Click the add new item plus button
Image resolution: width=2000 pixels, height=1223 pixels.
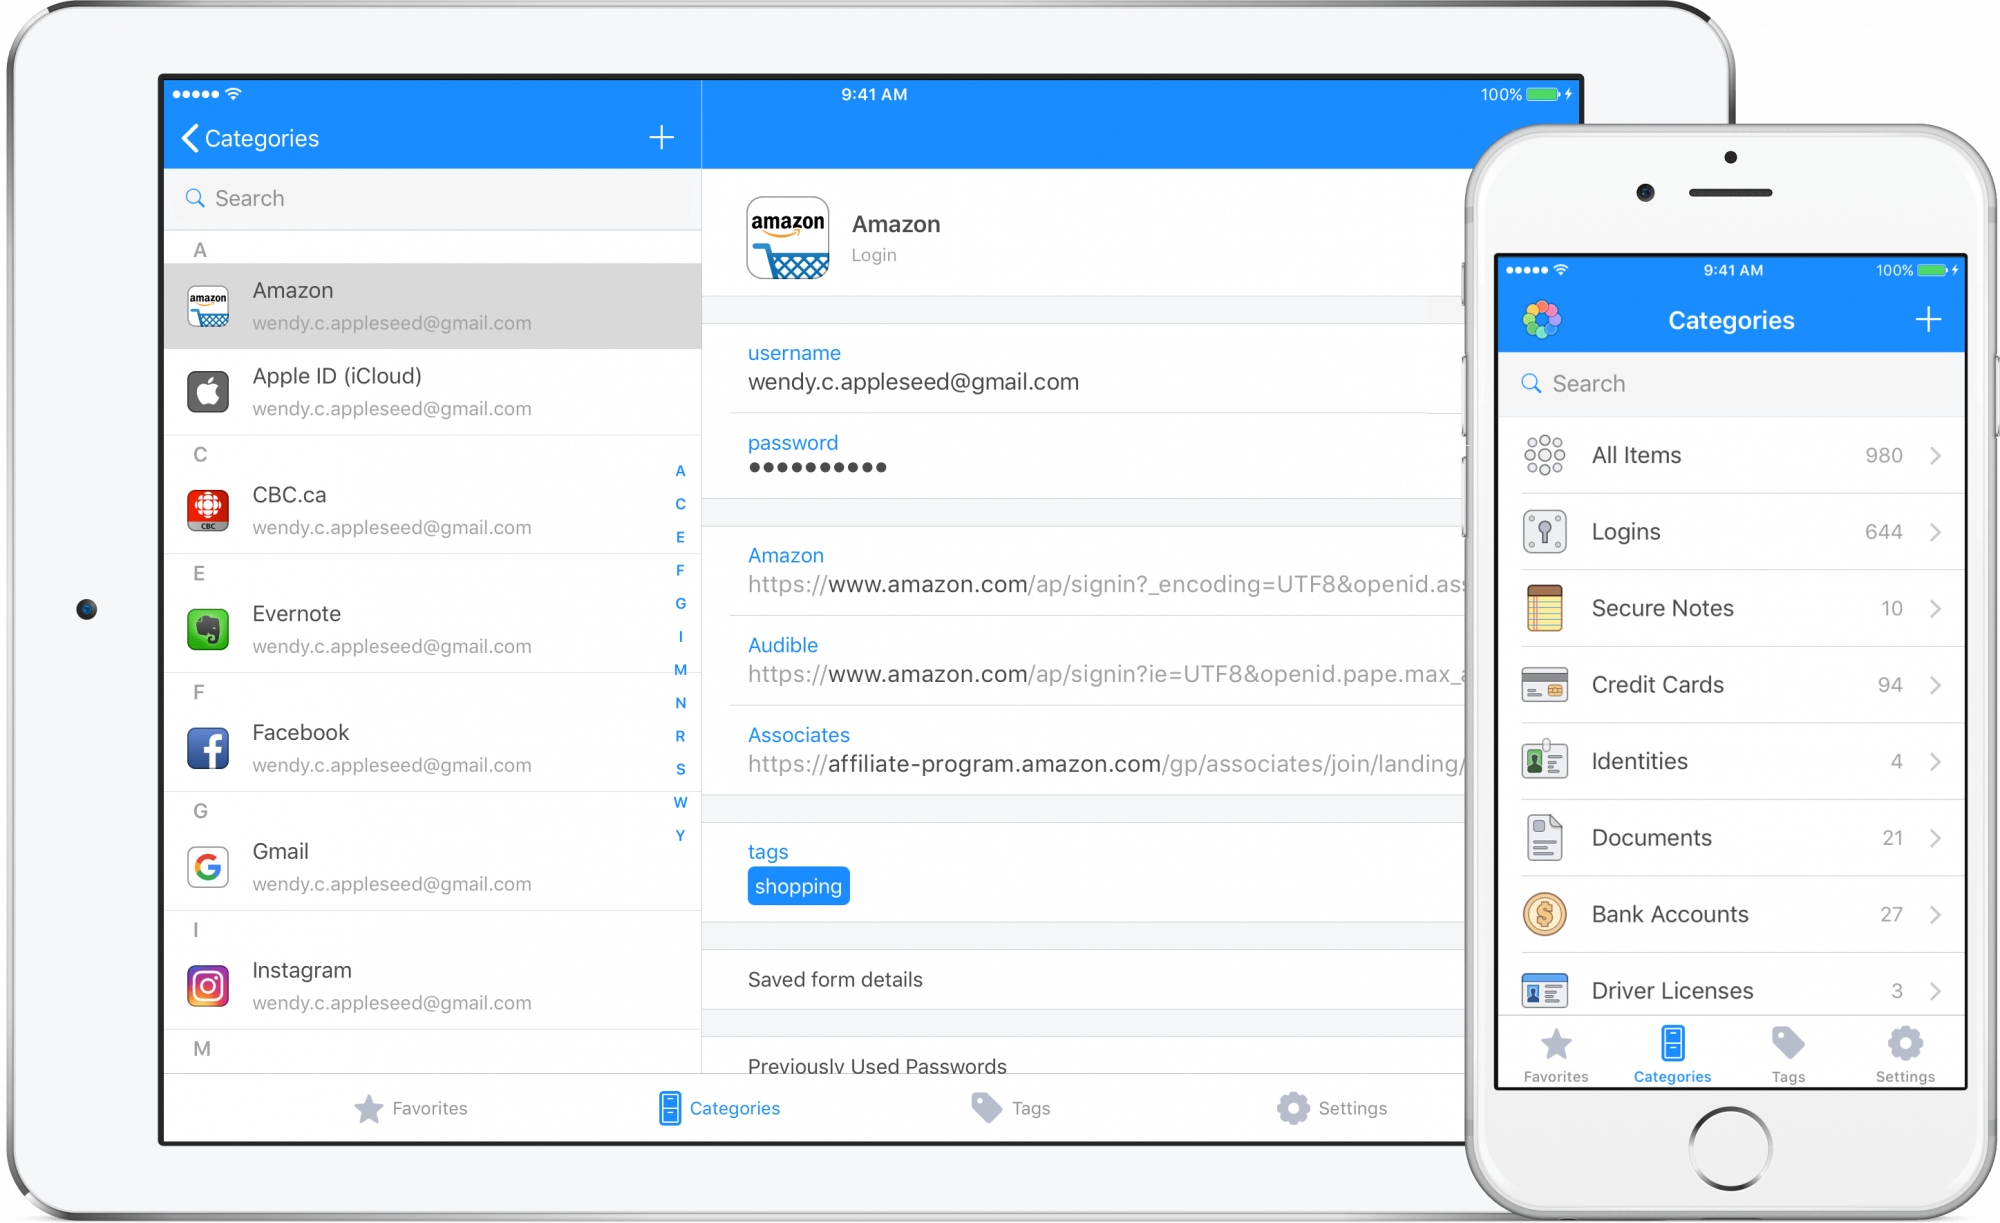[661, 137]
